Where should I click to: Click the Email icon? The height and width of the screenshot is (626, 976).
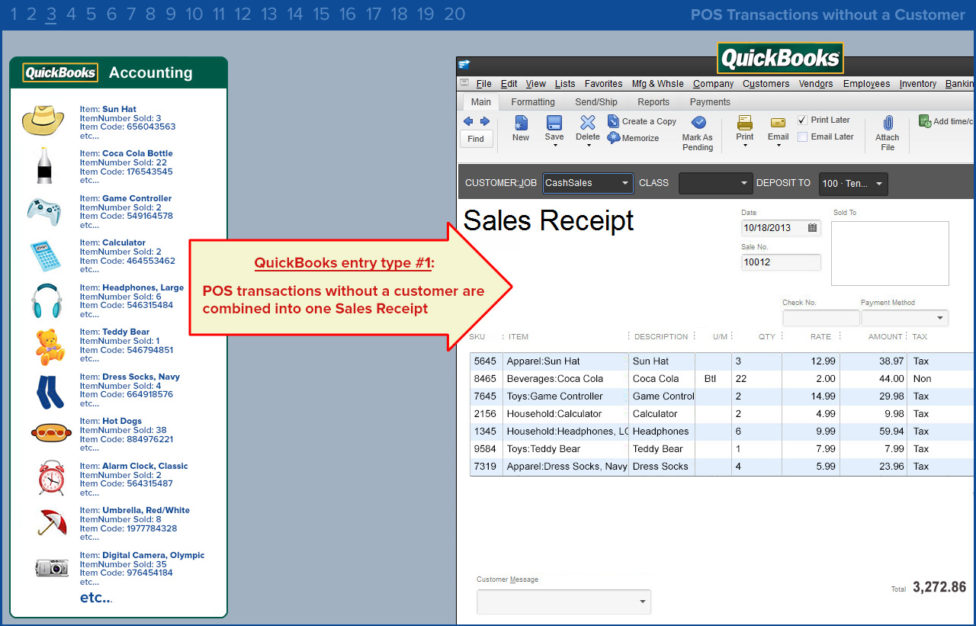pos(778,123)
